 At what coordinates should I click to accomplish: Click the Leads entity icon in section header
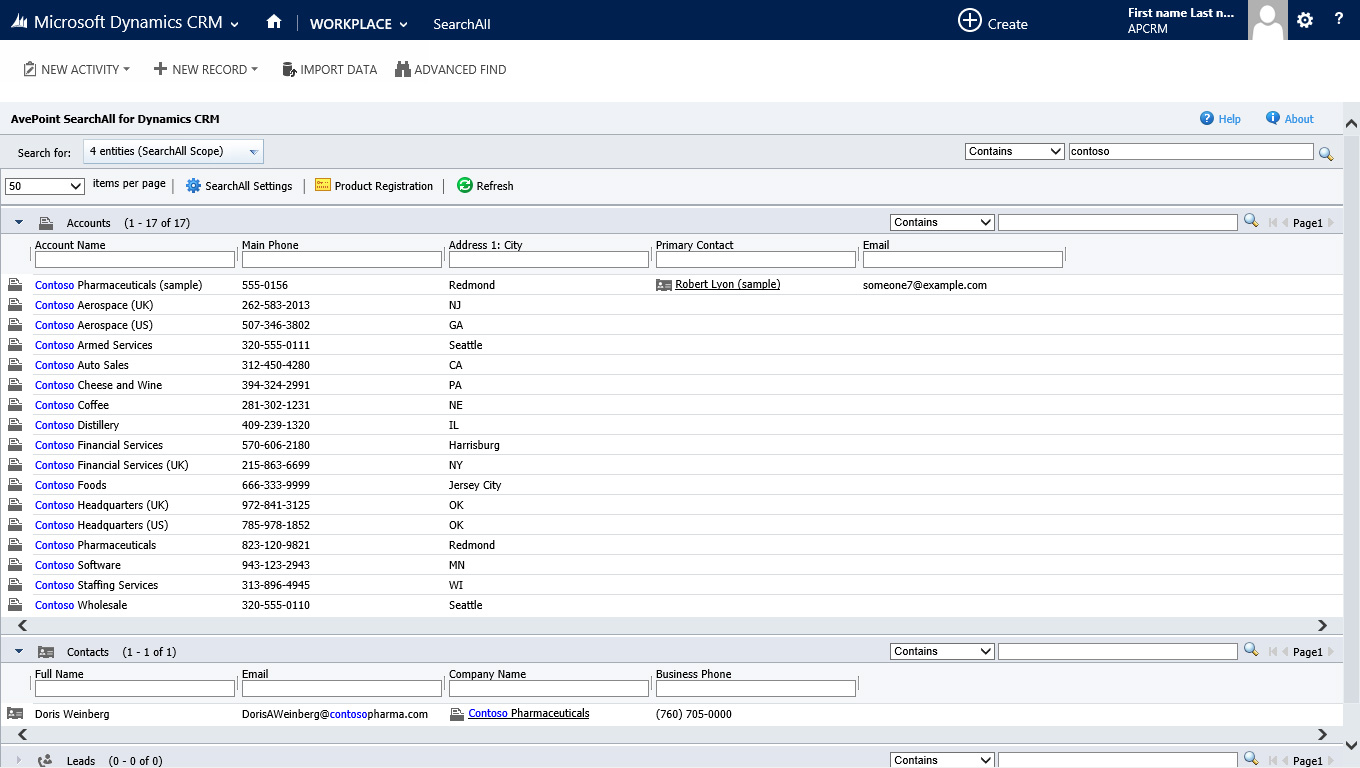point(46,761)
